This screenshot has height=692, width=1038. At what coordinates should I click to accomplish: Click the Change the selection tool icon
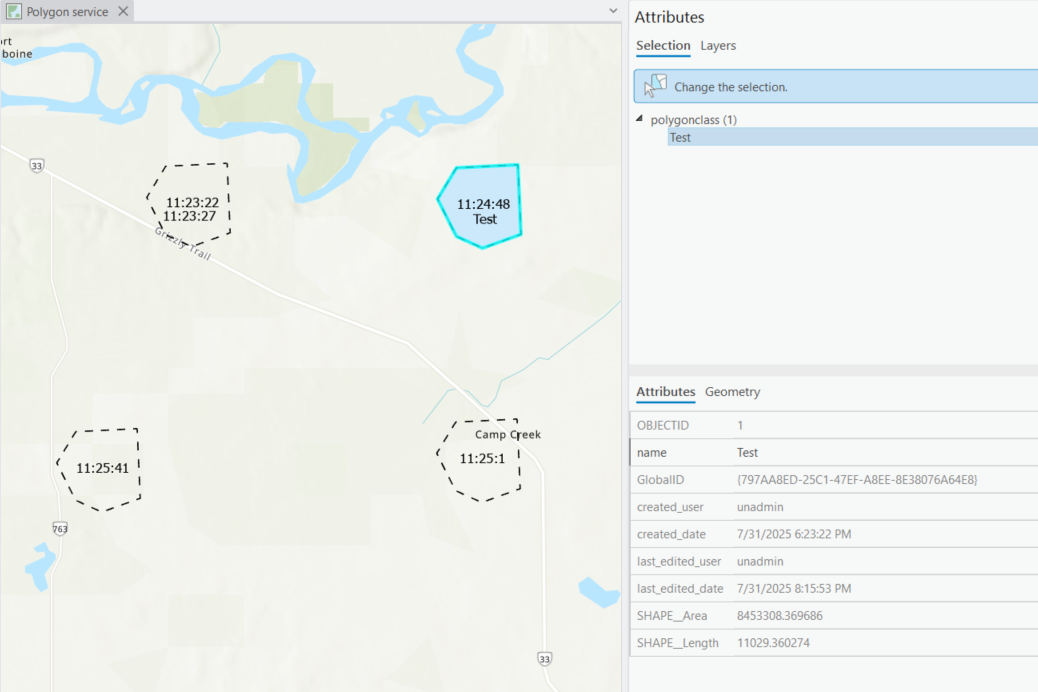coord(655,86)
